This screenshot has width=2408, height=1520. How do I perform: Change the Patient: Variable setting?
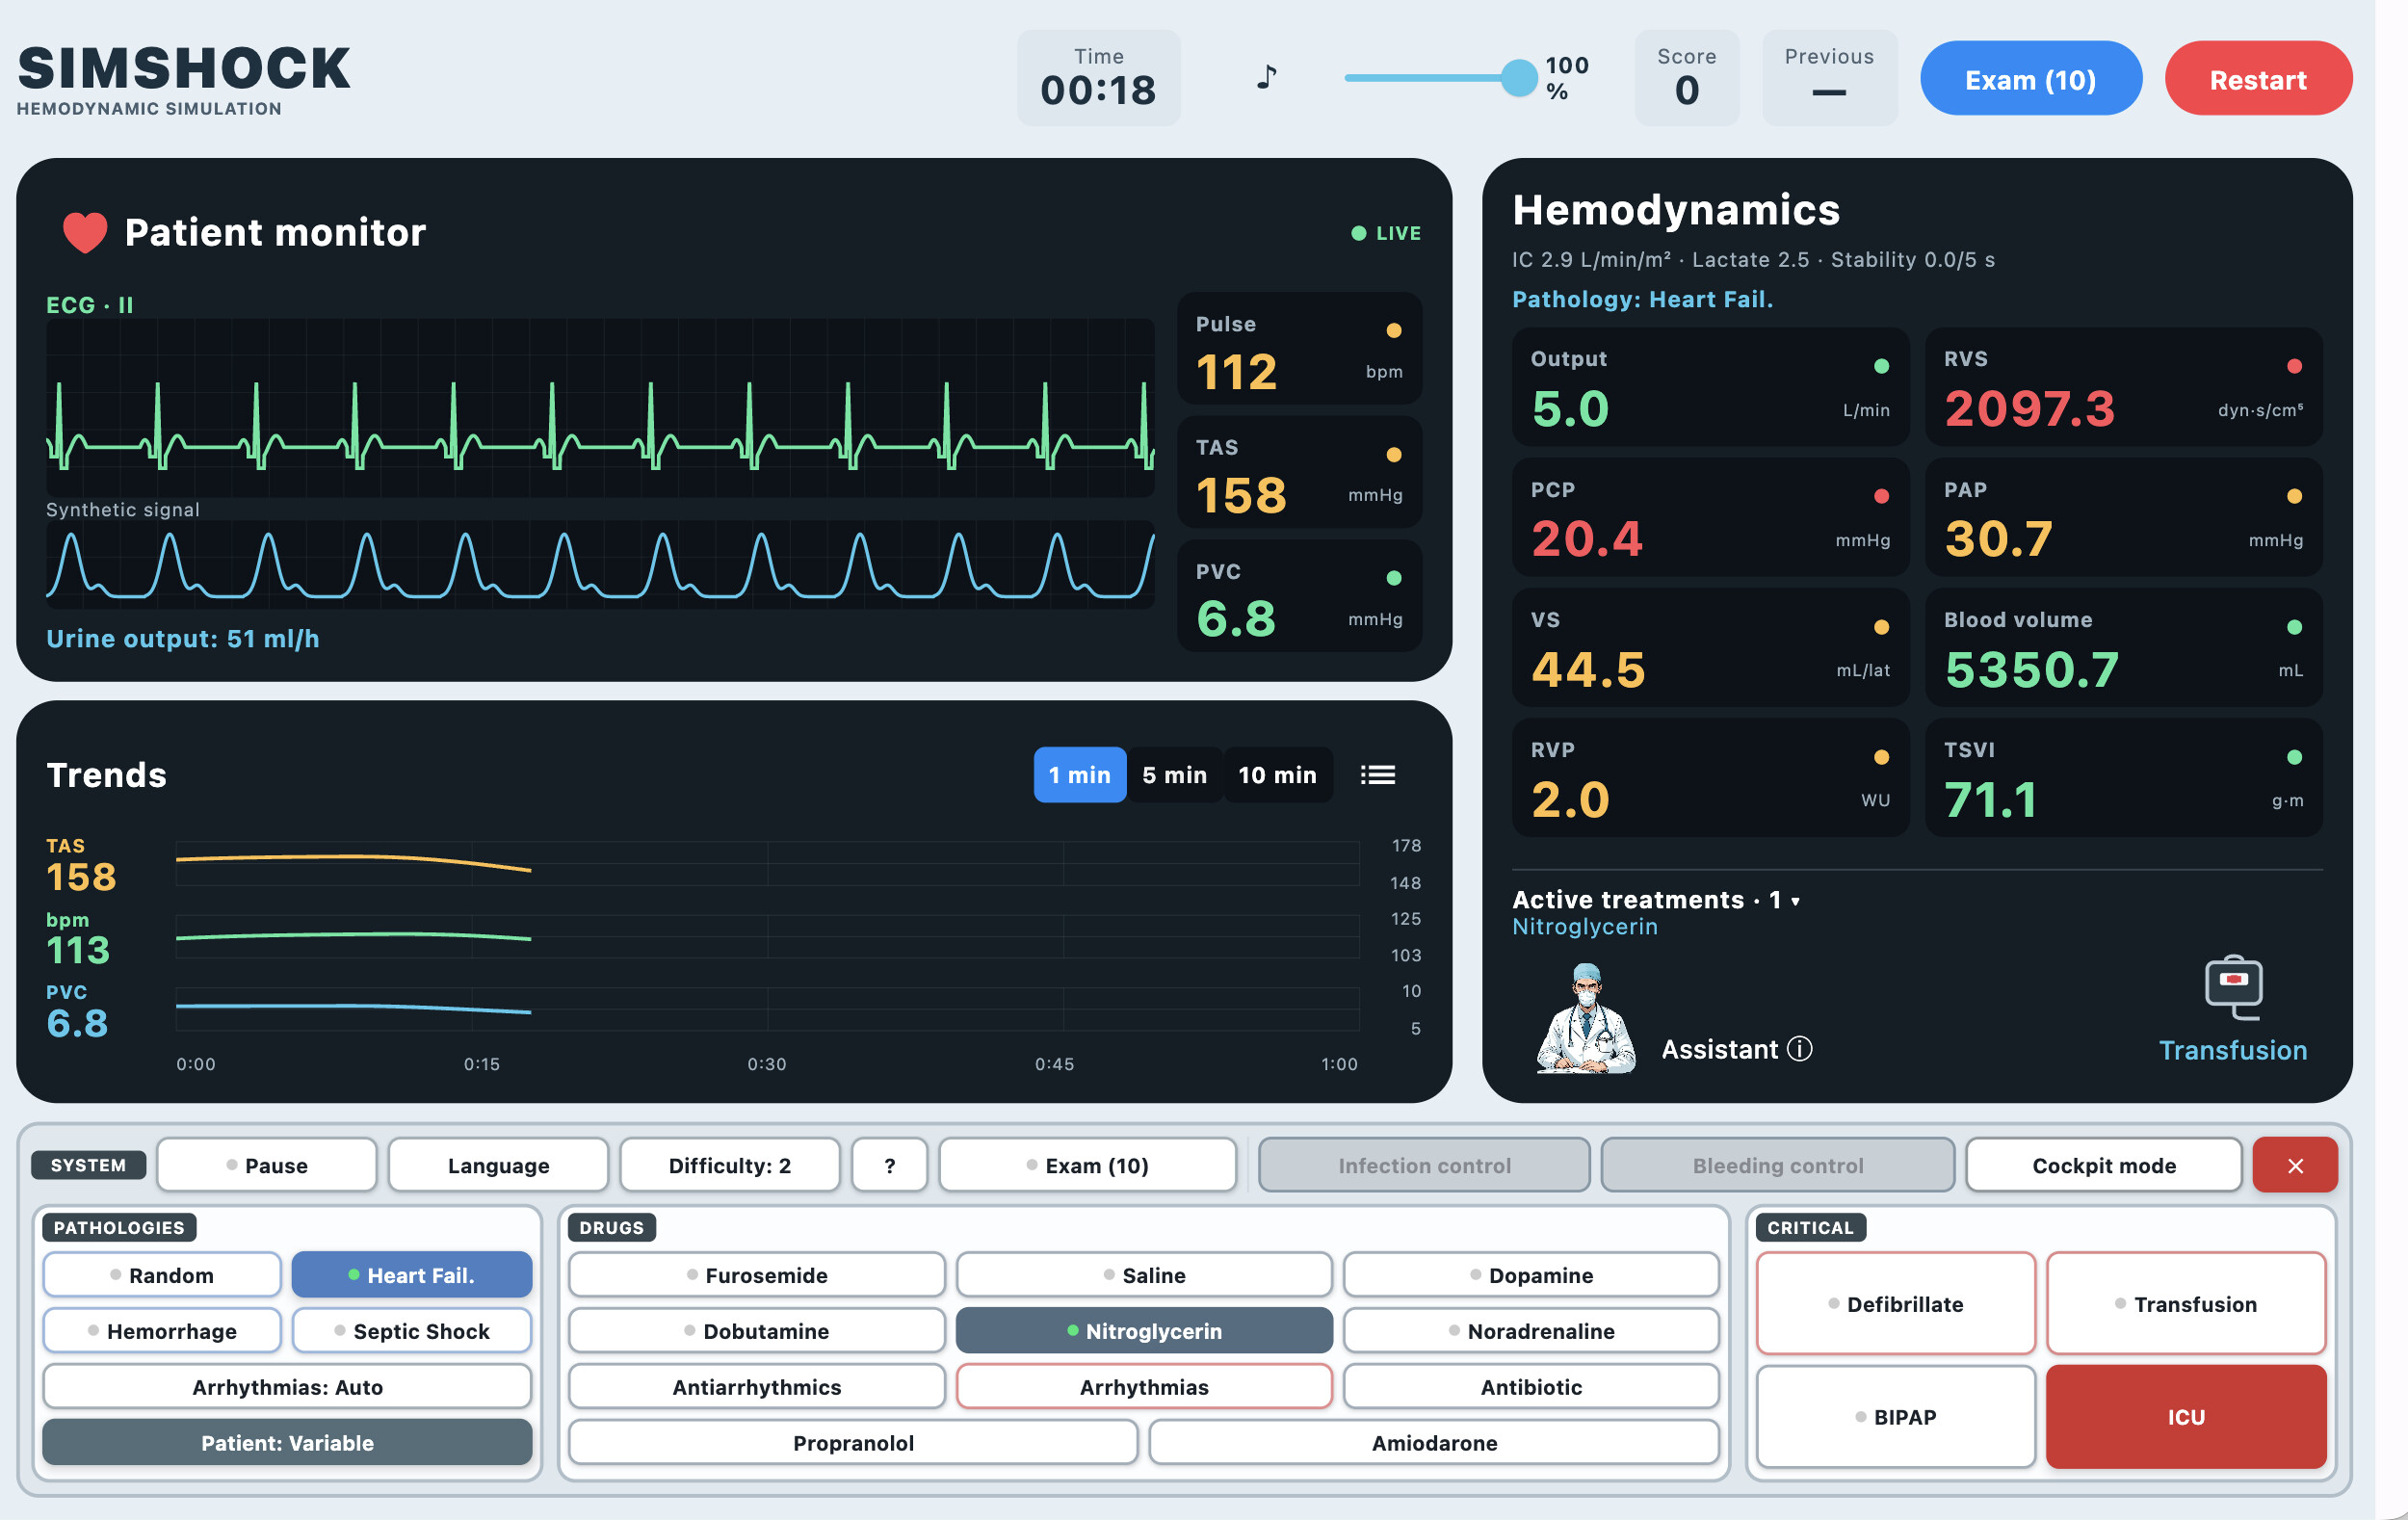[287, 1443]
